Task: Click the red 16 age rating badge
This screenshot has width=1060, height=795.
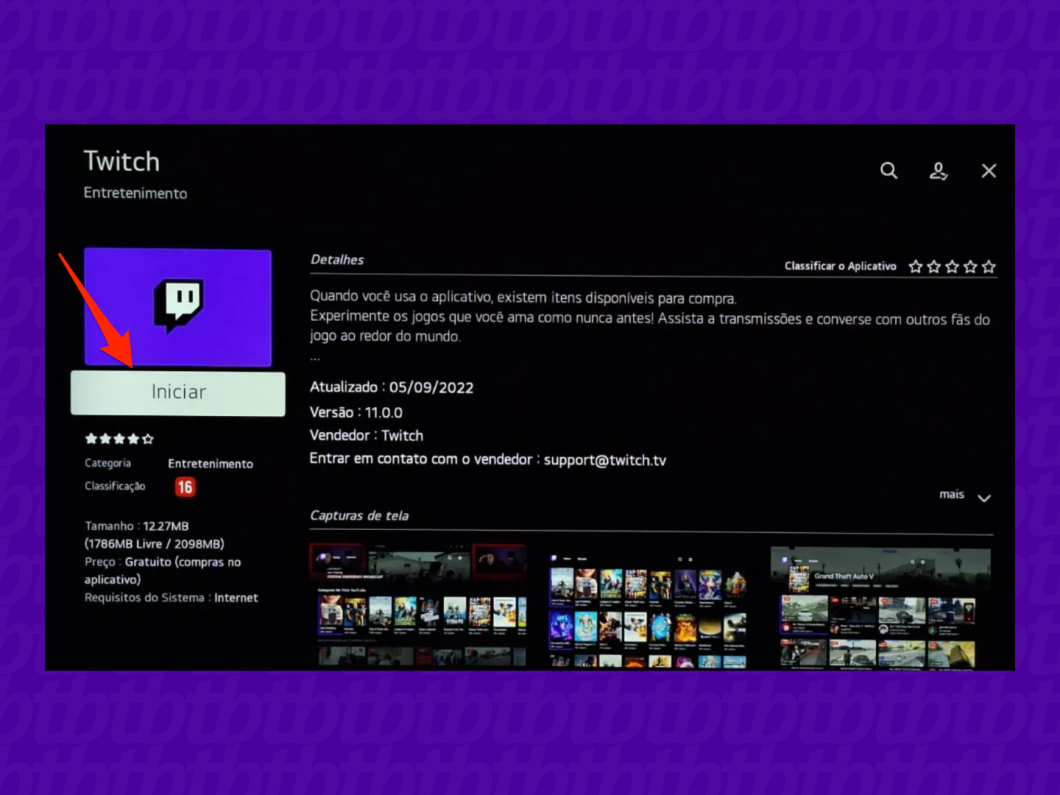Action: 185,487
